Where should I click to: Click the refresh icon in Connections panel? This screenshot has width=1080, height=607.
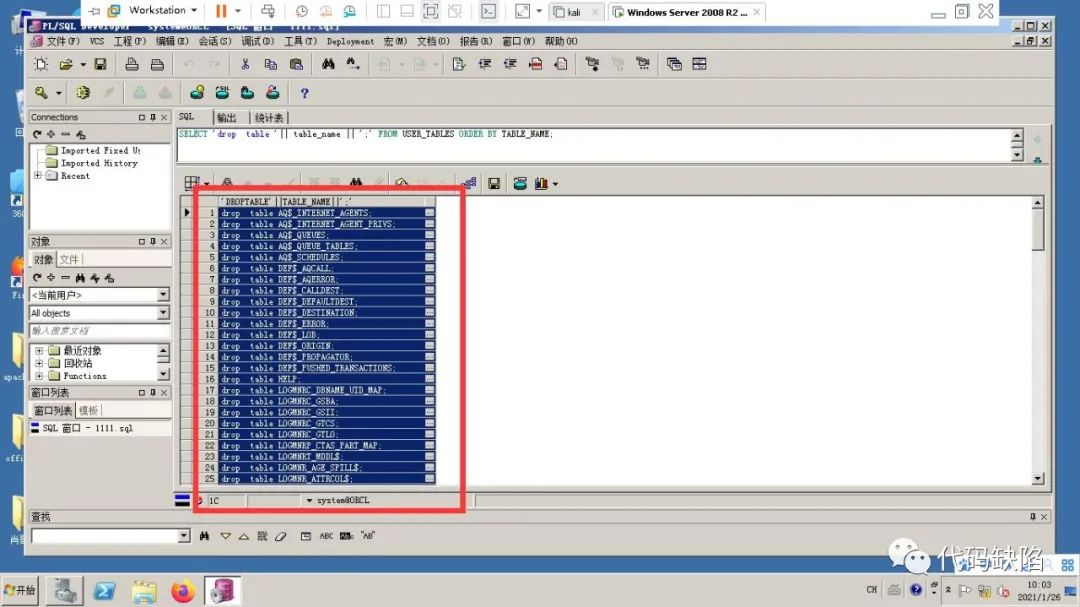pyautogui.click(x=37, y=134)
